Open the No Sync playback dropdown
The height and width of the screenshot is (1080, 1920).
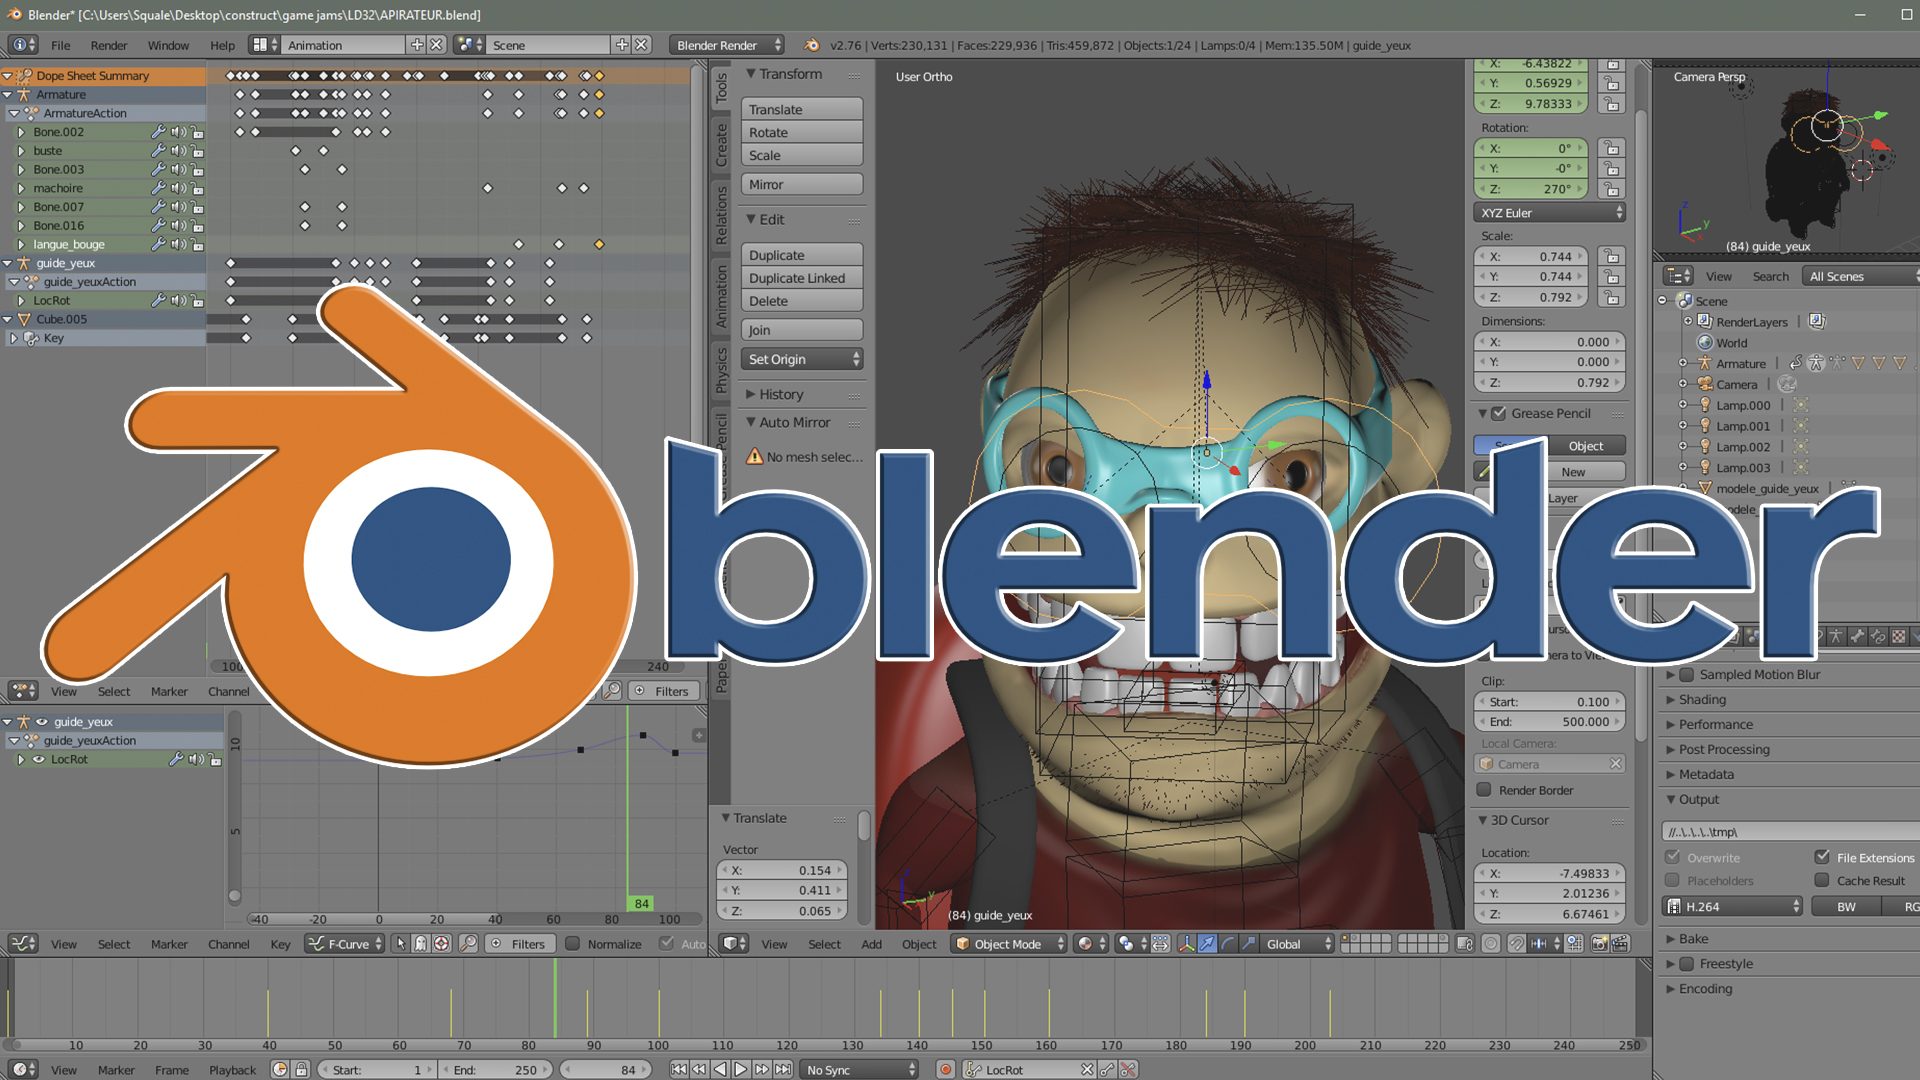pyautogui.click(x=859, y=1069)
